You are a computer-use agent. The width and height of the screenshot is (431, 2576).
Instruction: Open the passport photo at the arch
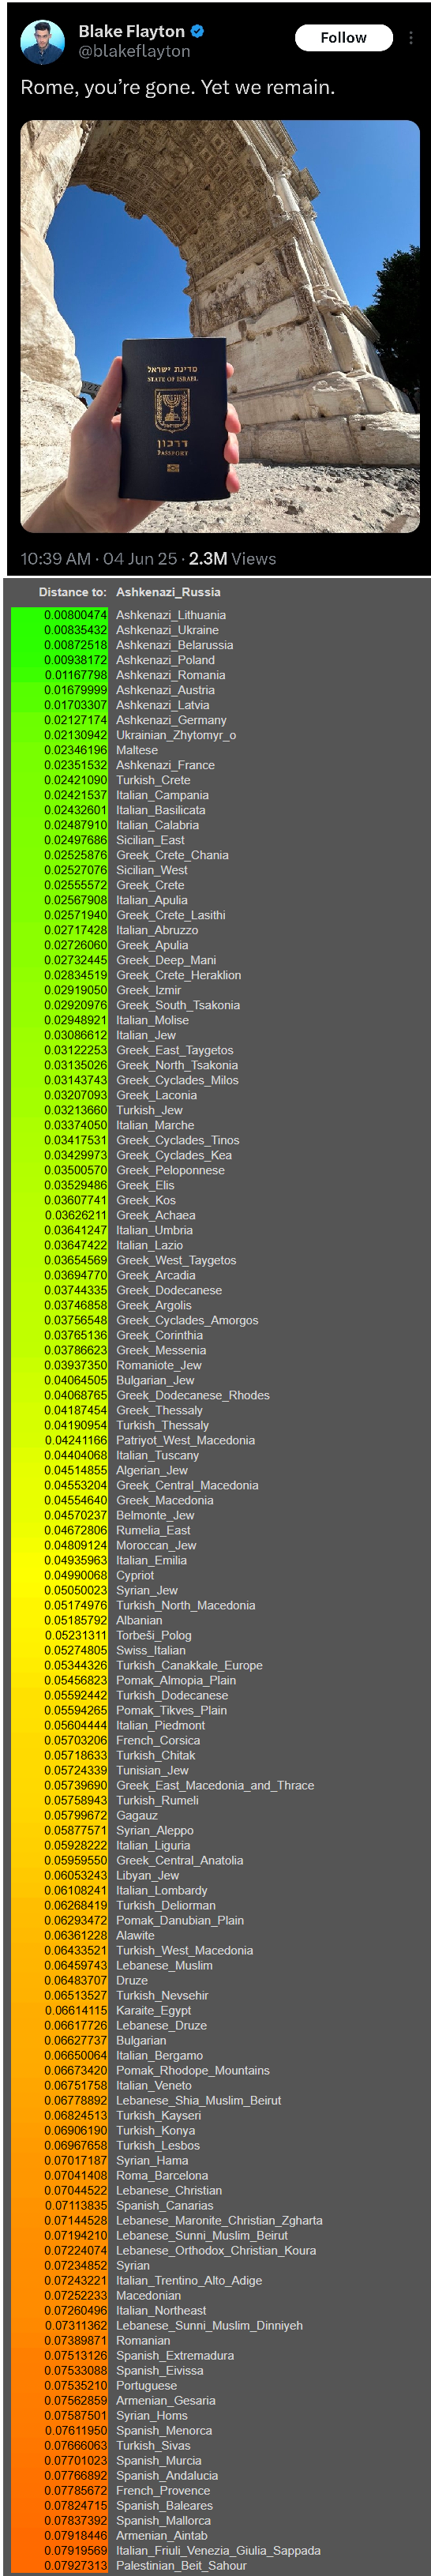pos(220,326)
